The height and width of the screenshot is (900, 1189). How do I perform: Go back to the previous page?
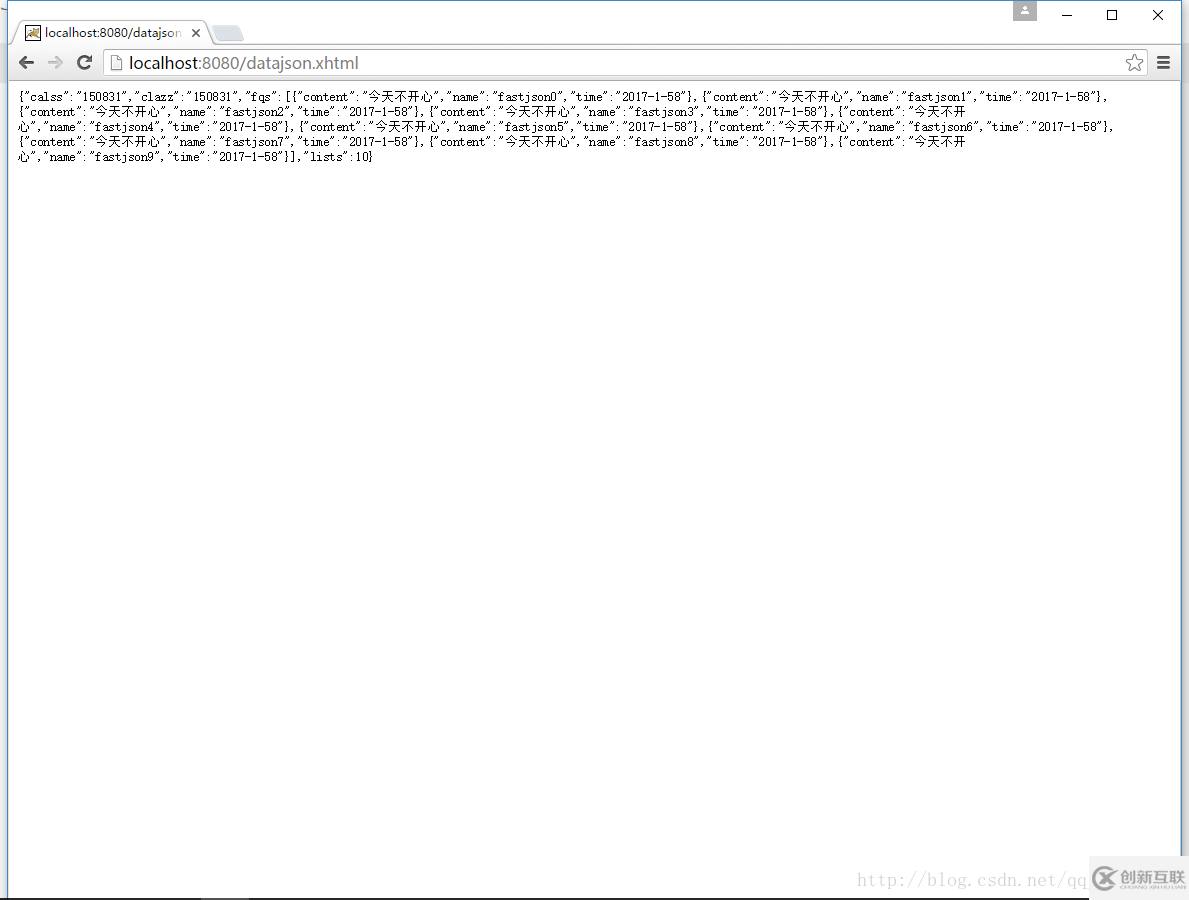click(27, 63)
